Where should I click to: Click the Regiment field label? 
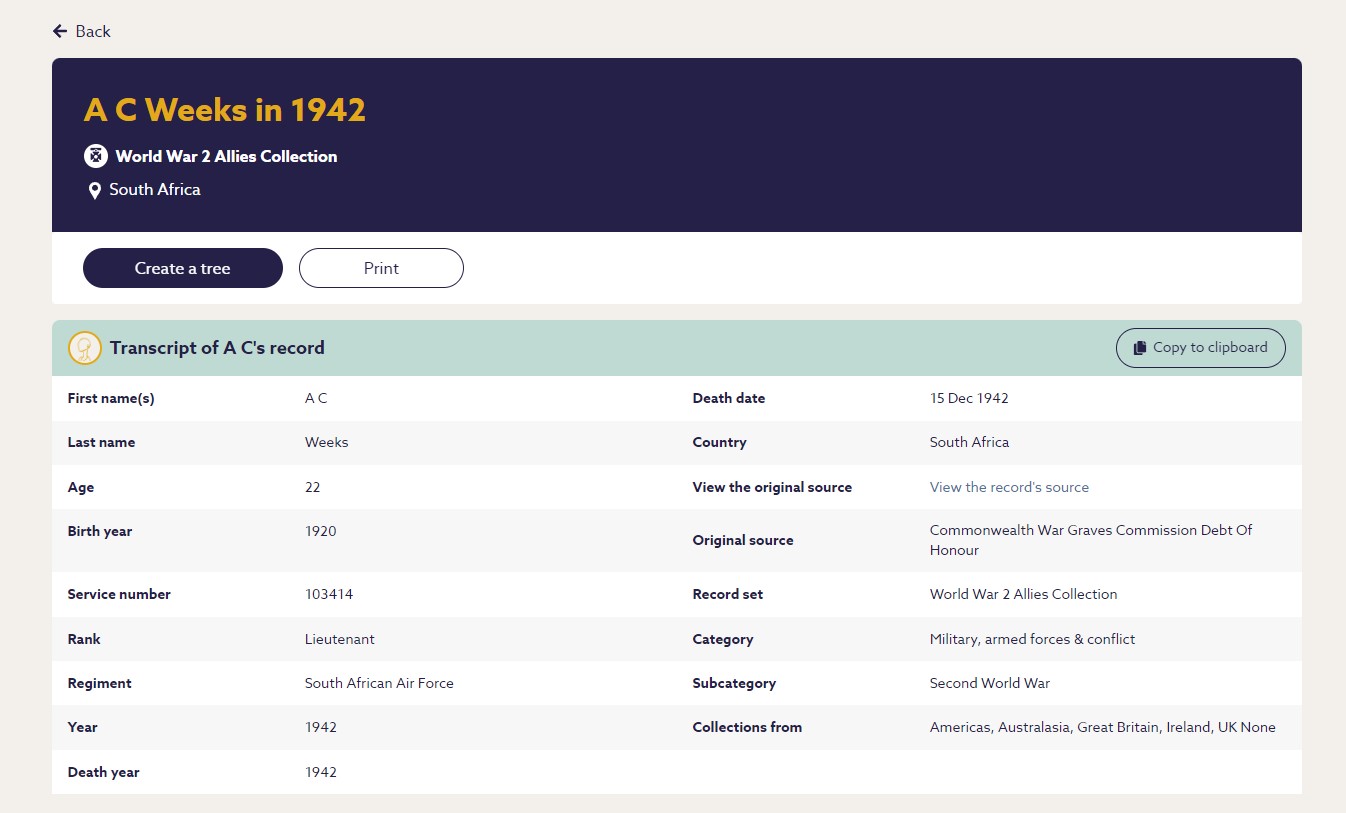click(x=100, y=683)
